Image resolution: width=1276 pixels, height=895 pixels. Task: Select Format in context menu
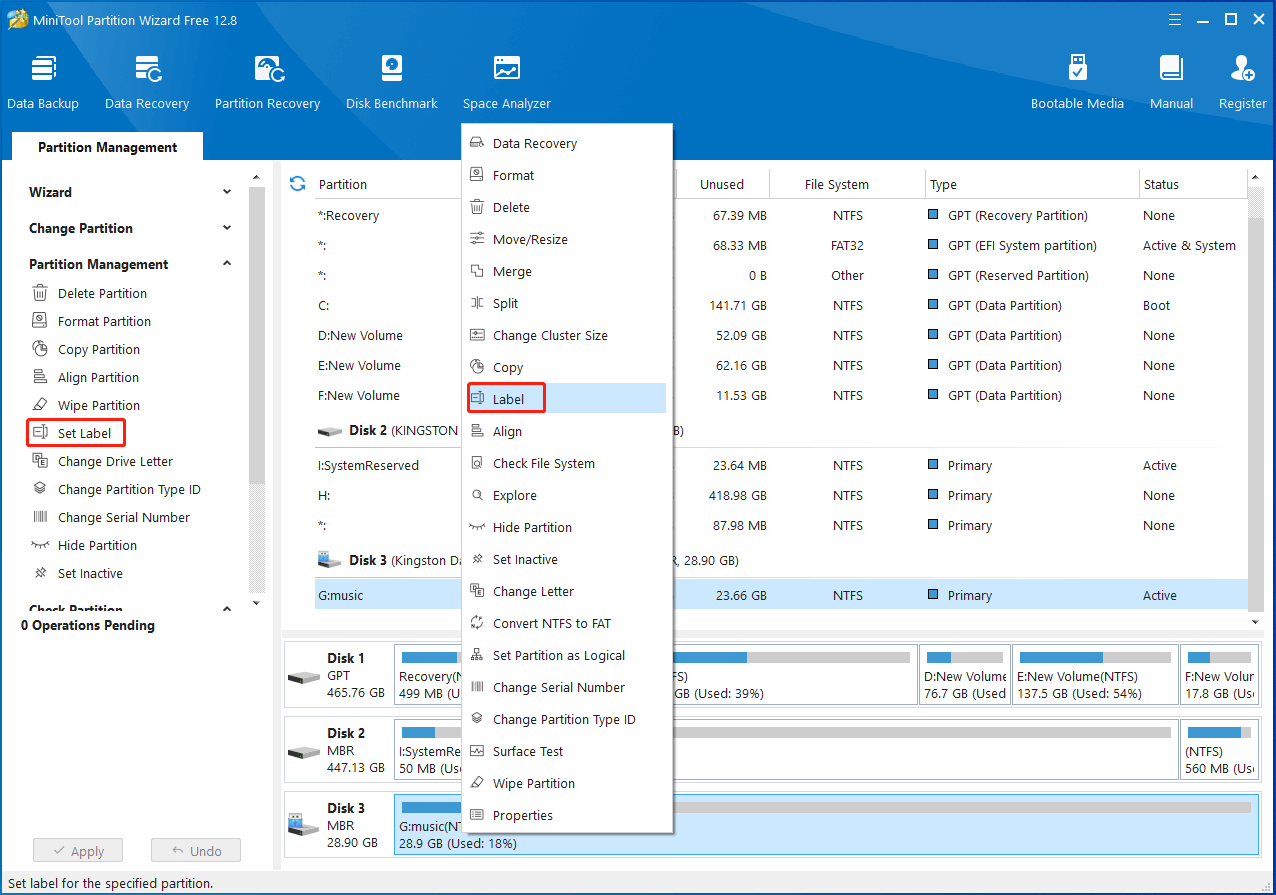pyautogui.click(x=566, y=175)
